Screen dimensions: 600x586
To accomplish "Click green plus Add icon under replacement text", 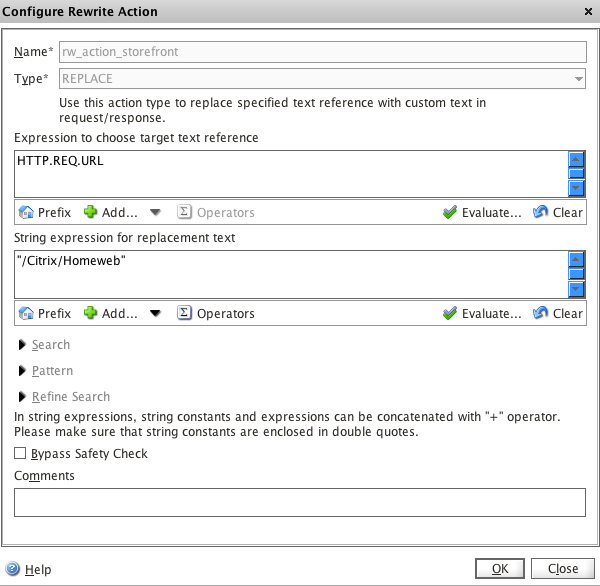I will click(x=90, y=313).
